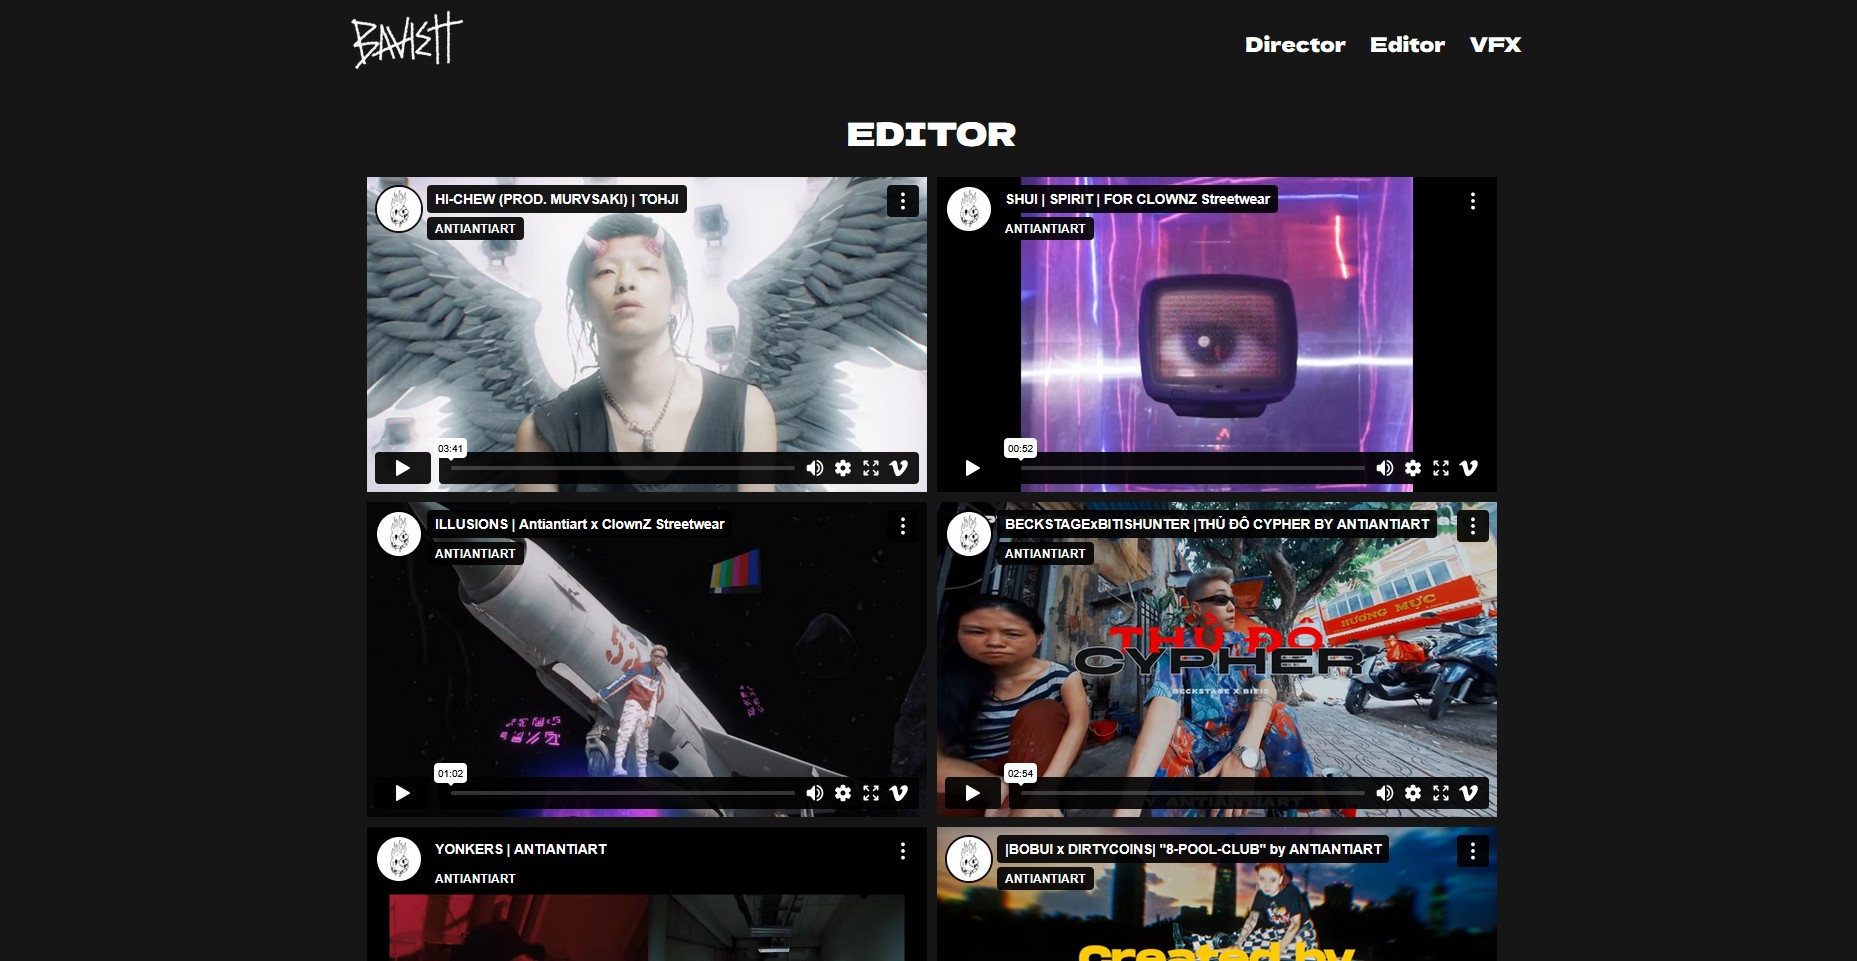The width and height of the screenshot is (1857, 961).
Task: Click the Bavett logo in header
Action: [x=407, y=40]
